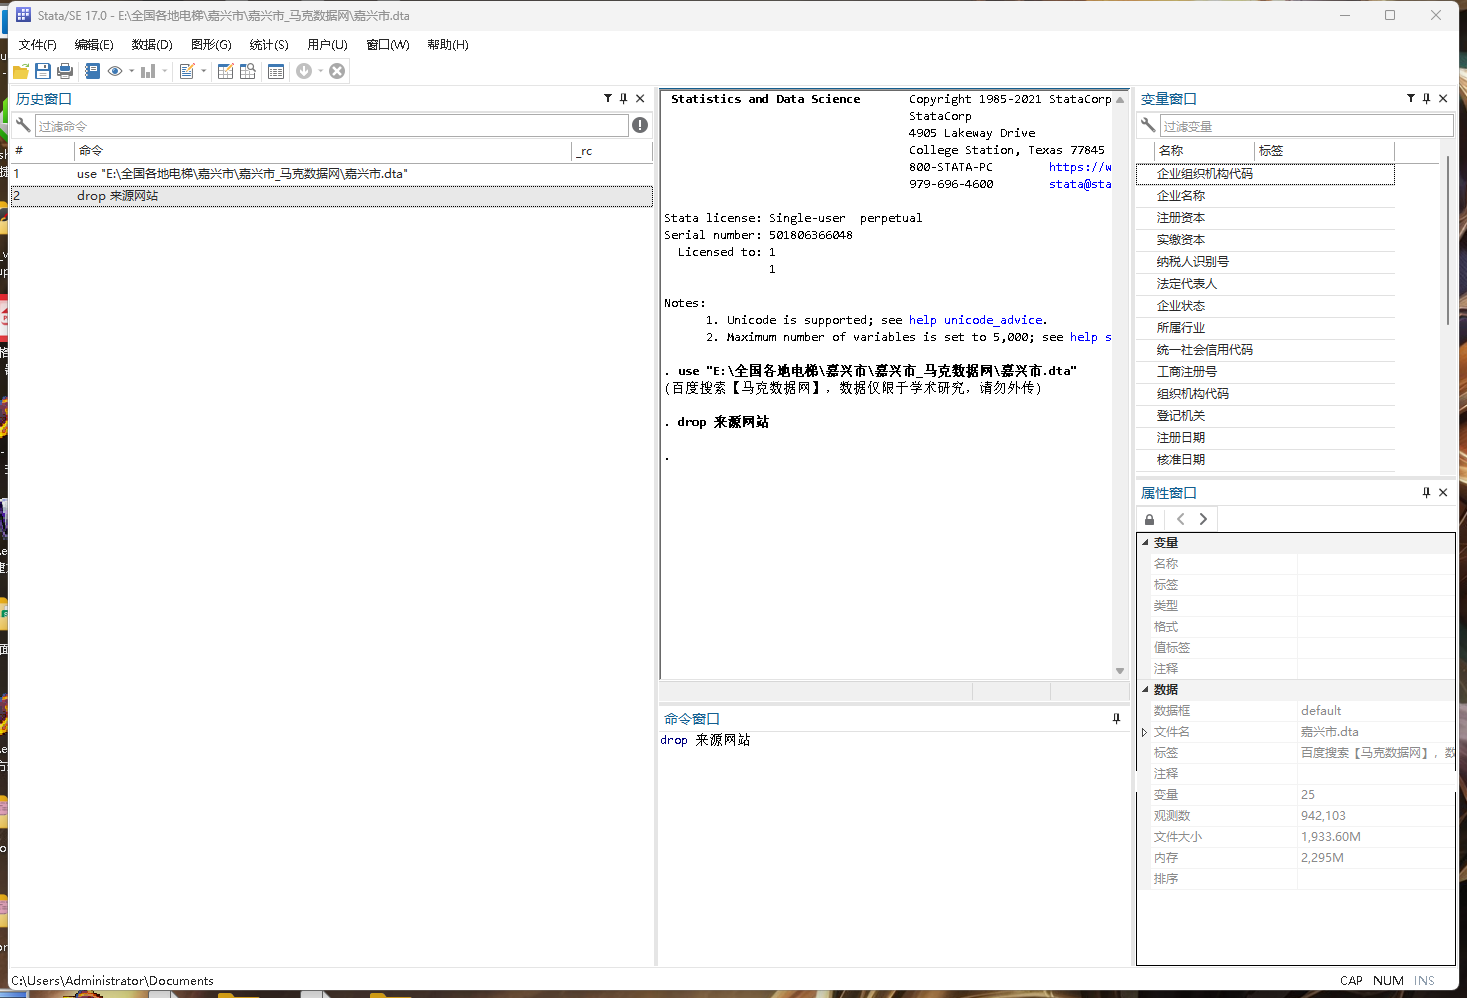Image resolution: width=1467 pixels, height=998 pixels.
Task: Open the Data Editor in edit mode
Action: pos(226,70)
